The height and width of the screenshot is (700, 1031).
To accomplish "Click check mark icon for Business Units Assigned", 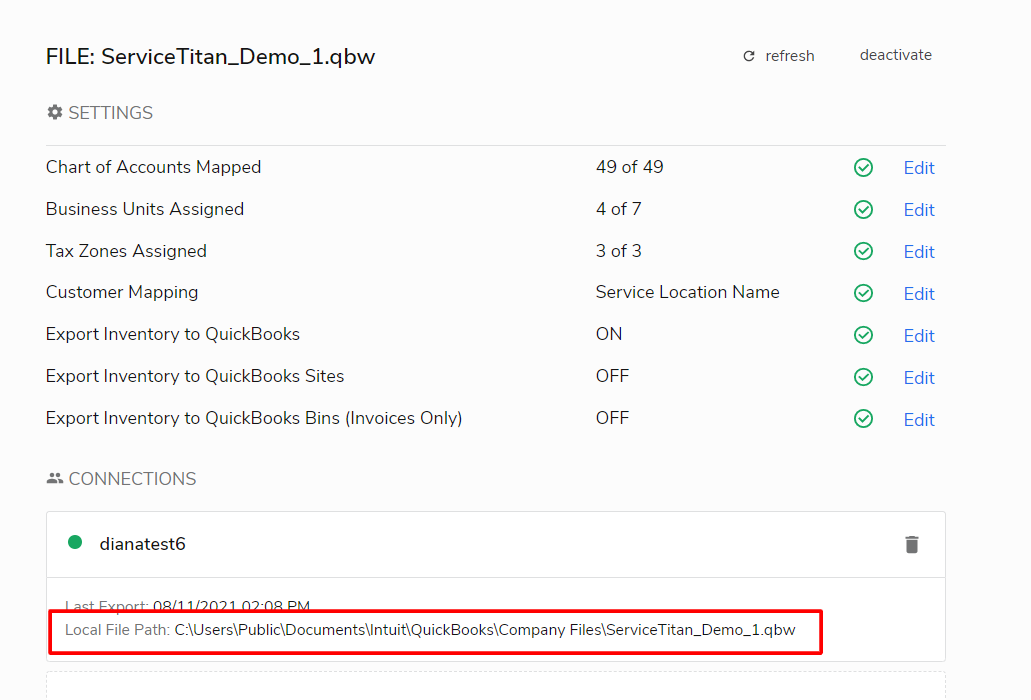I will click(x=863, y=210).
